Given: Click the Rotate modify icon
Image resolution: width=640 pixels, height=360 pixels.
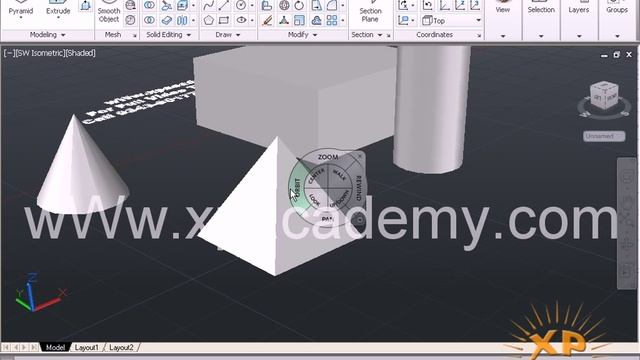Looking at the screenshot, I should [x=299, y=5].
